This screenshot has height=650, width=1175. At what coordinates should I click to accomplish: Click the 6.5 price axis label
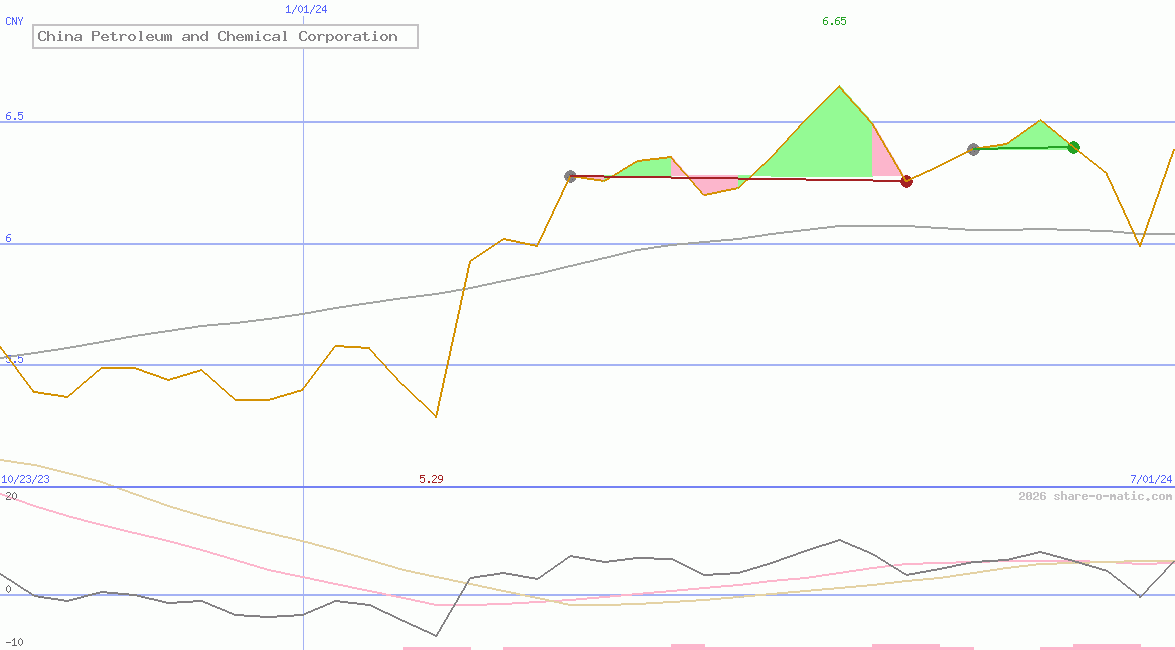click(x=14, y=116)
